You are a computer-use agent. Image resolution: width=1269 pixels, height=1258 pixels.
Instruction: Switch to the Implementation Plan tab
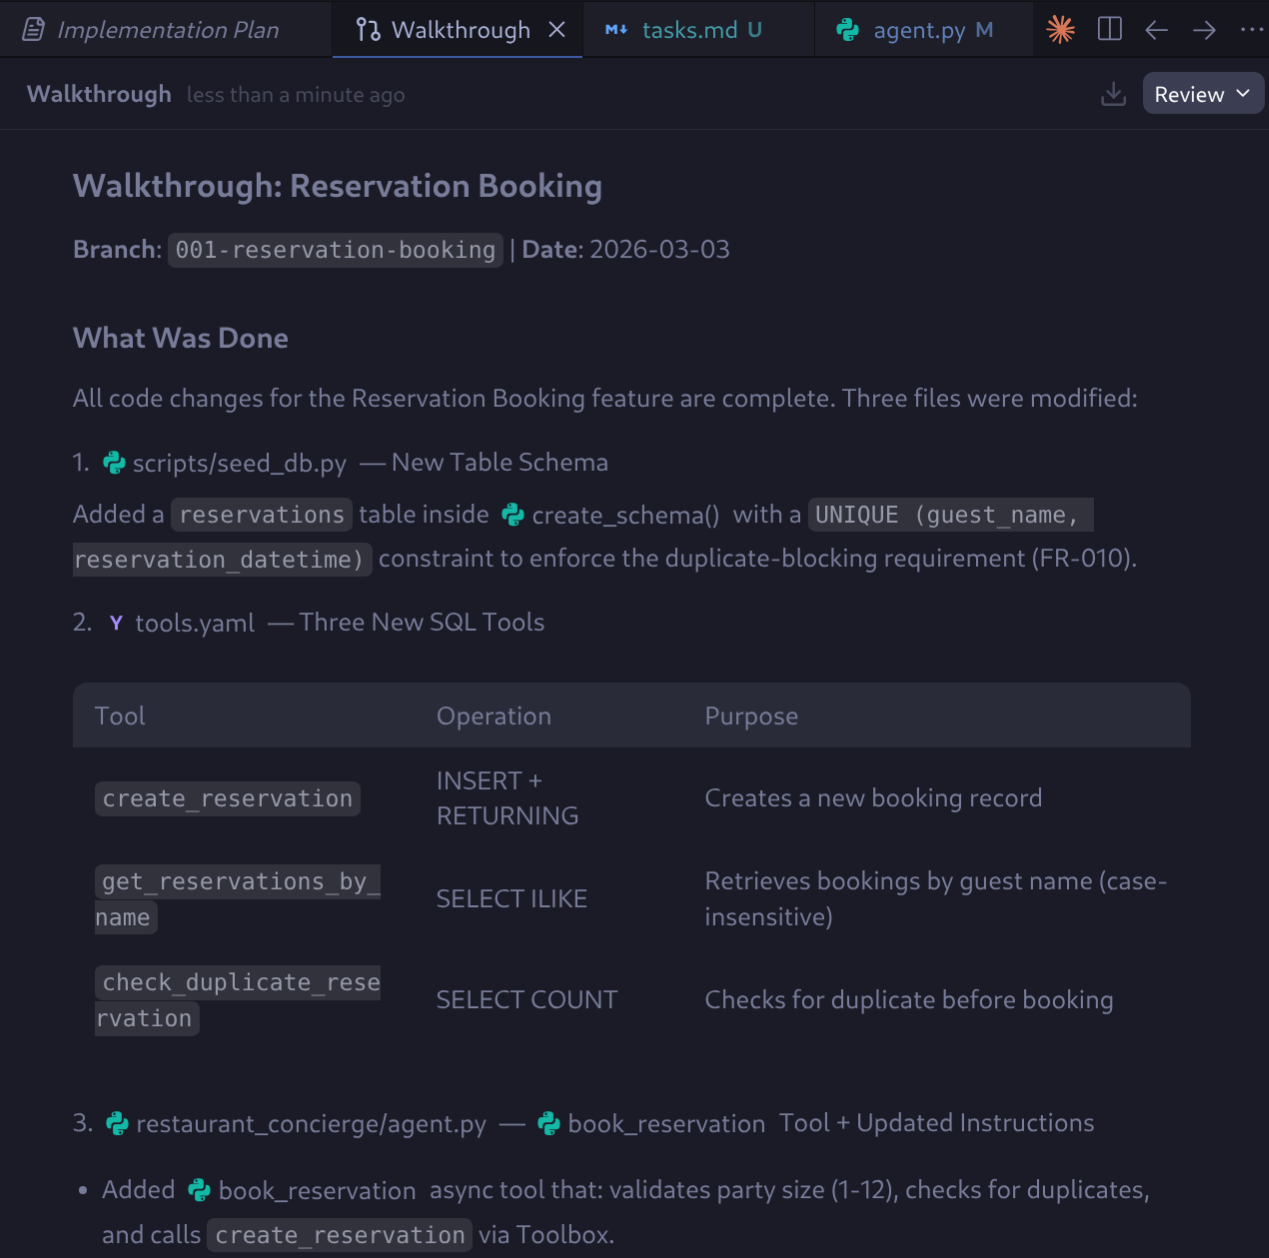[x=167, y=30]
